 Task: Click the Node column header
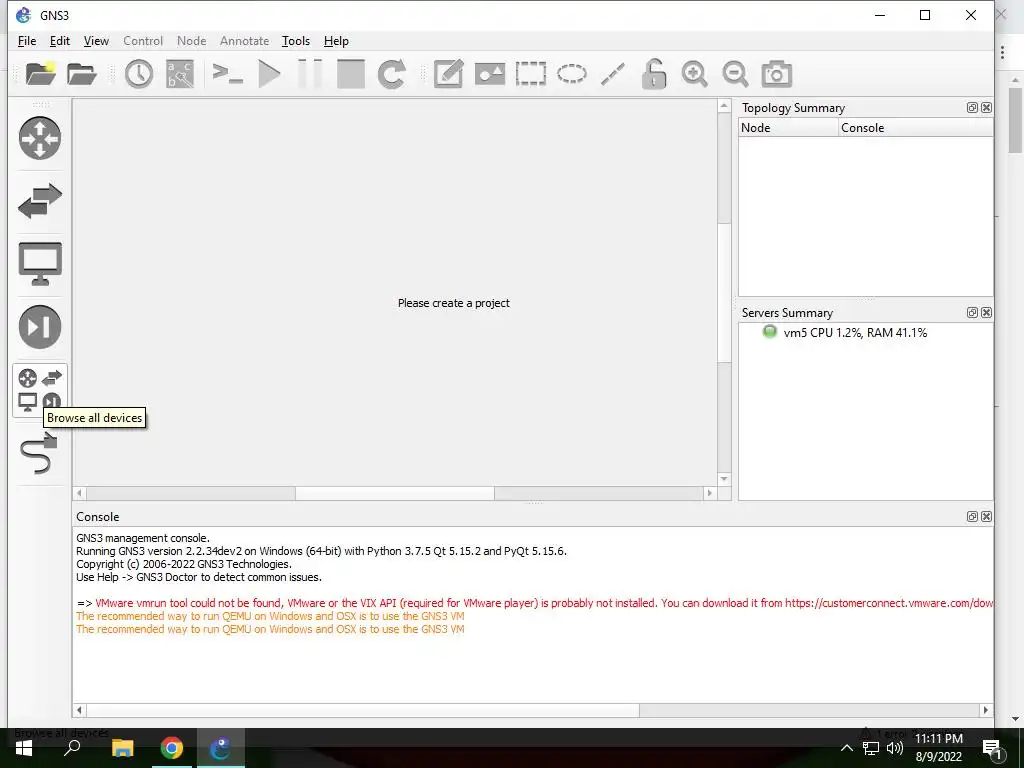click(788, 128)
